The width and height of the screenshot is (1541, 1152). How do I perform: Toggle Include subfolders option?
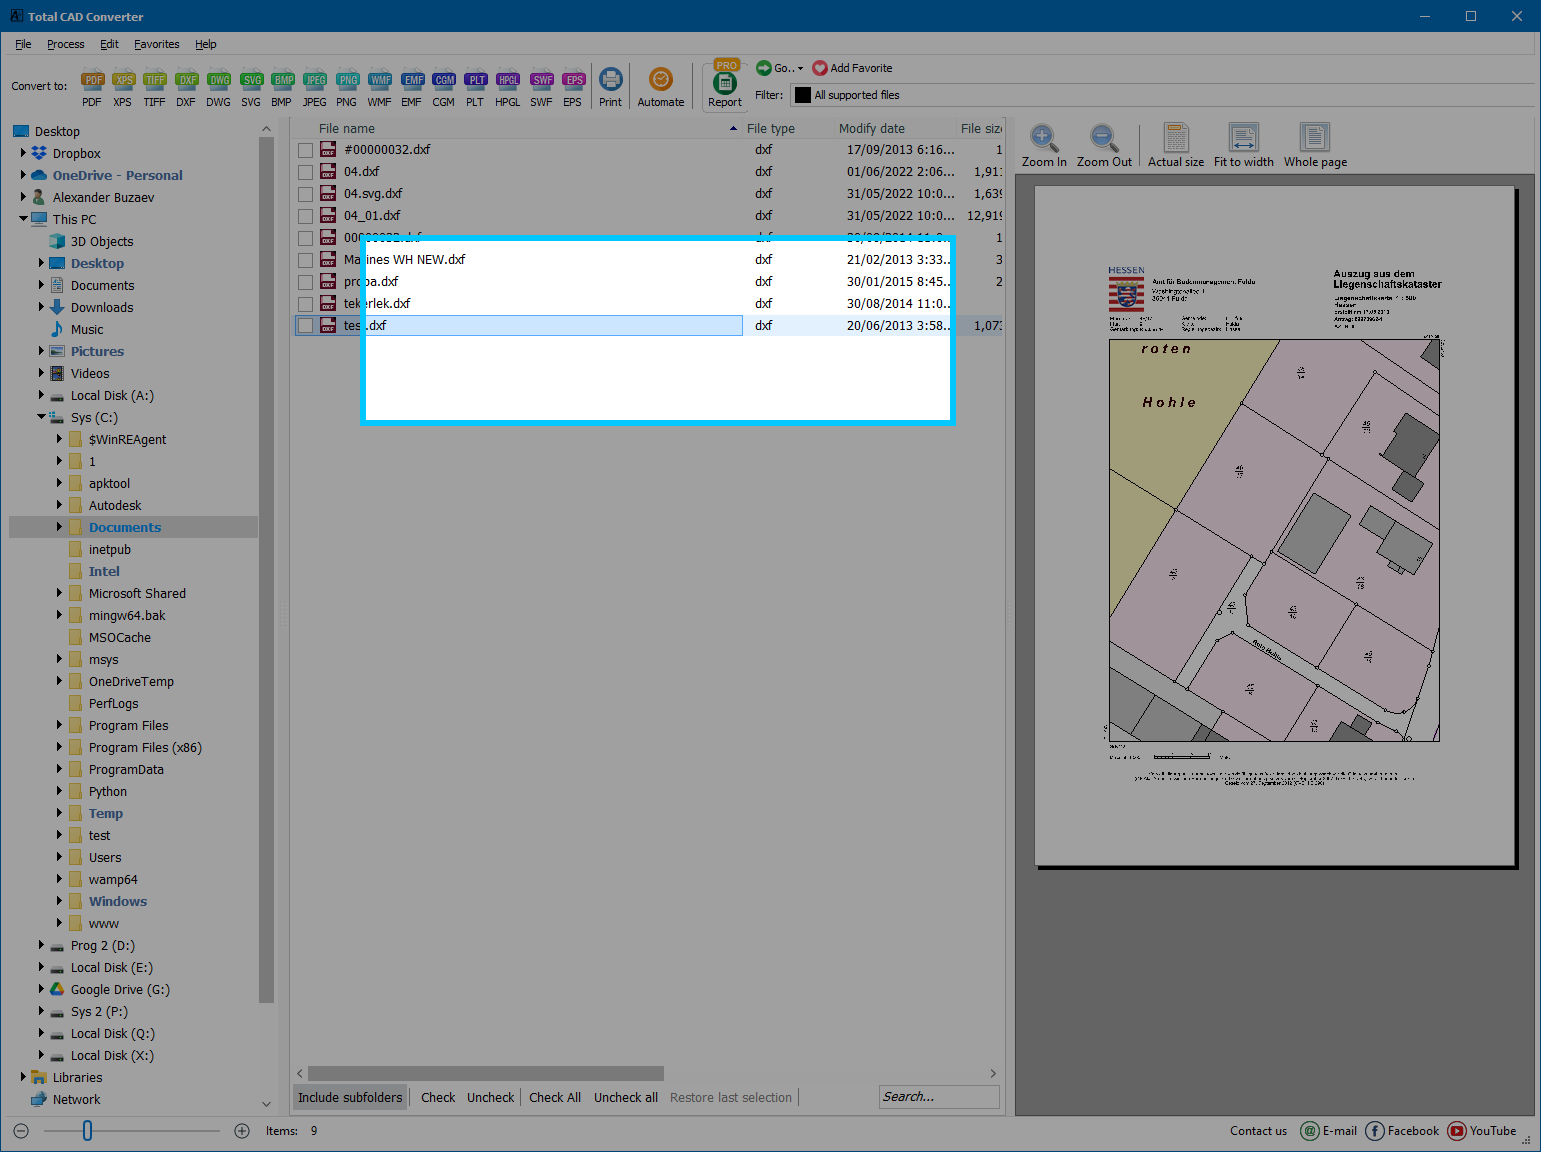click(349, 1097)
